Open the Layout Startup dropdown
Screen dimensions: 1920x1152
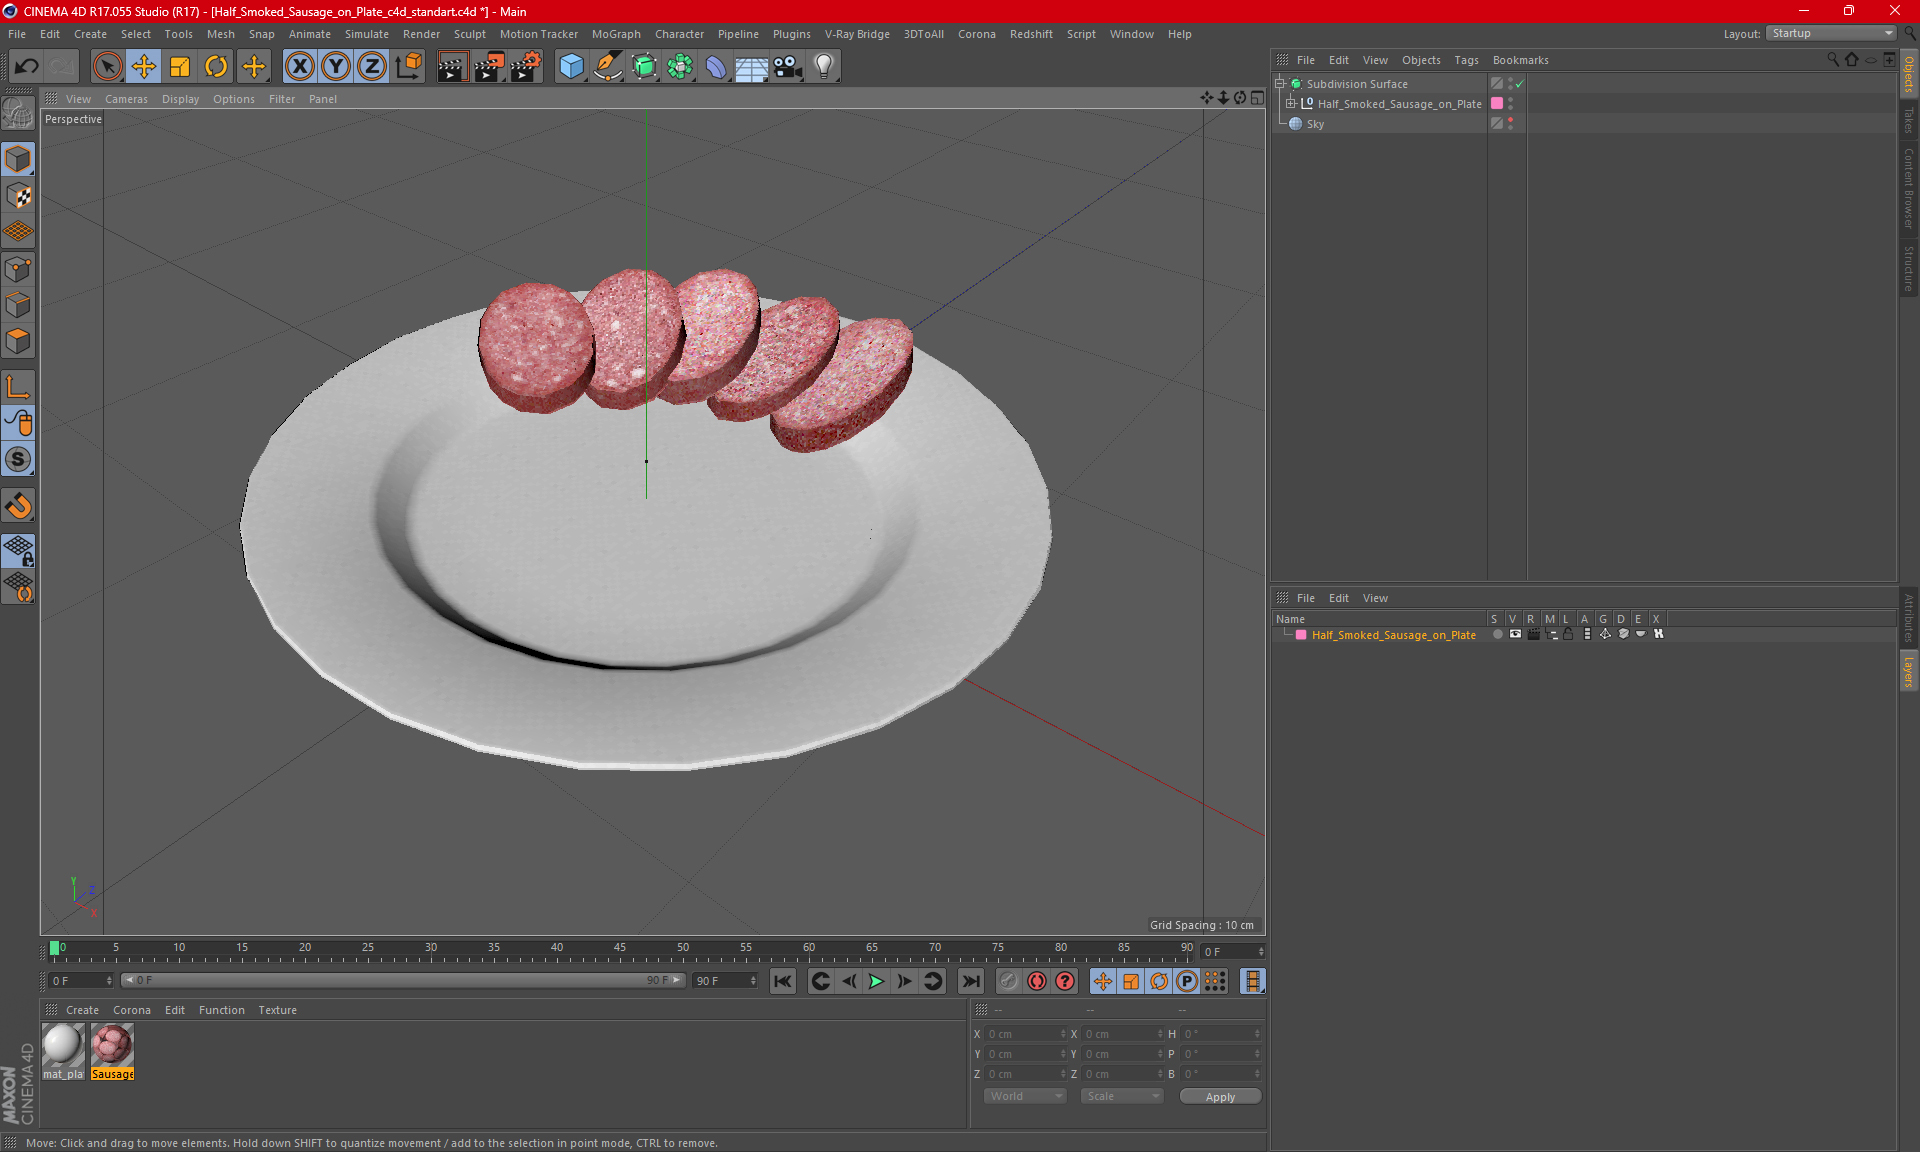pyautogui.click(x=1831, y=33)
